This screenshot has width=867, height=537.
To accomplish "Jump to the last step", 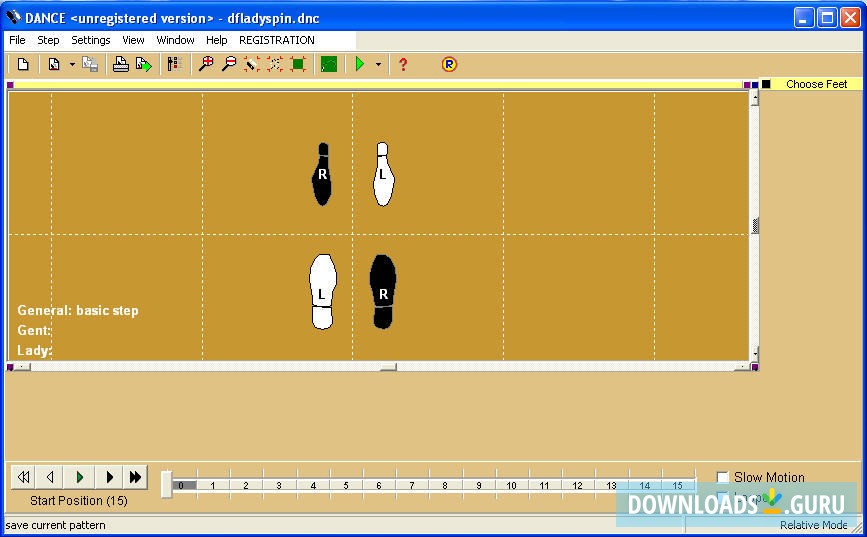I will point(135,477).
